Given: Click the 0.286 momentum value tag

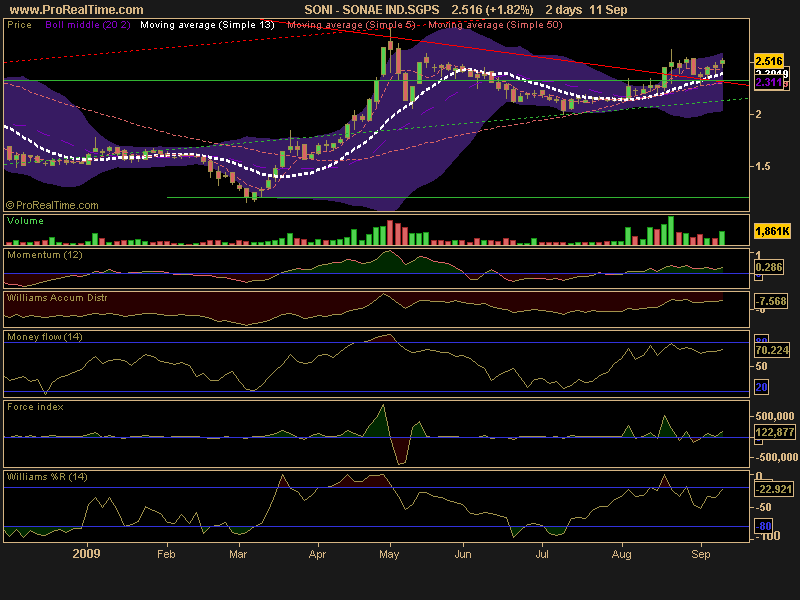Looking at the screenshot, I should [x=768, y=267].
